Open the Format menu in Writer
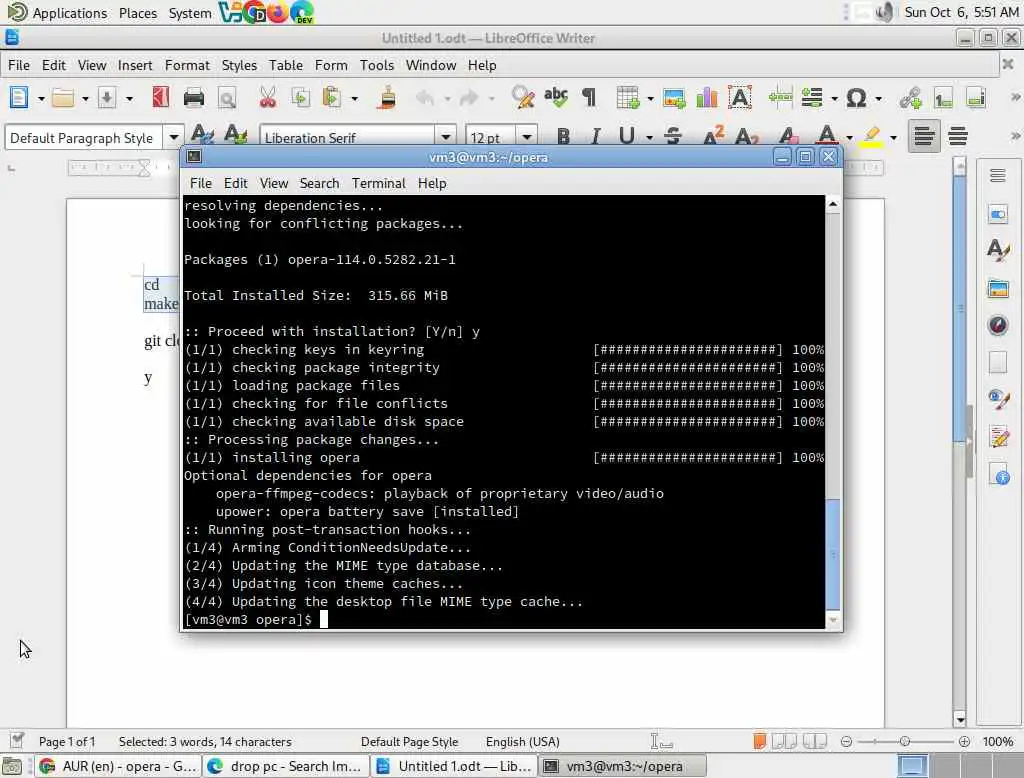1024x778 pixels. (x=187, y=65)
